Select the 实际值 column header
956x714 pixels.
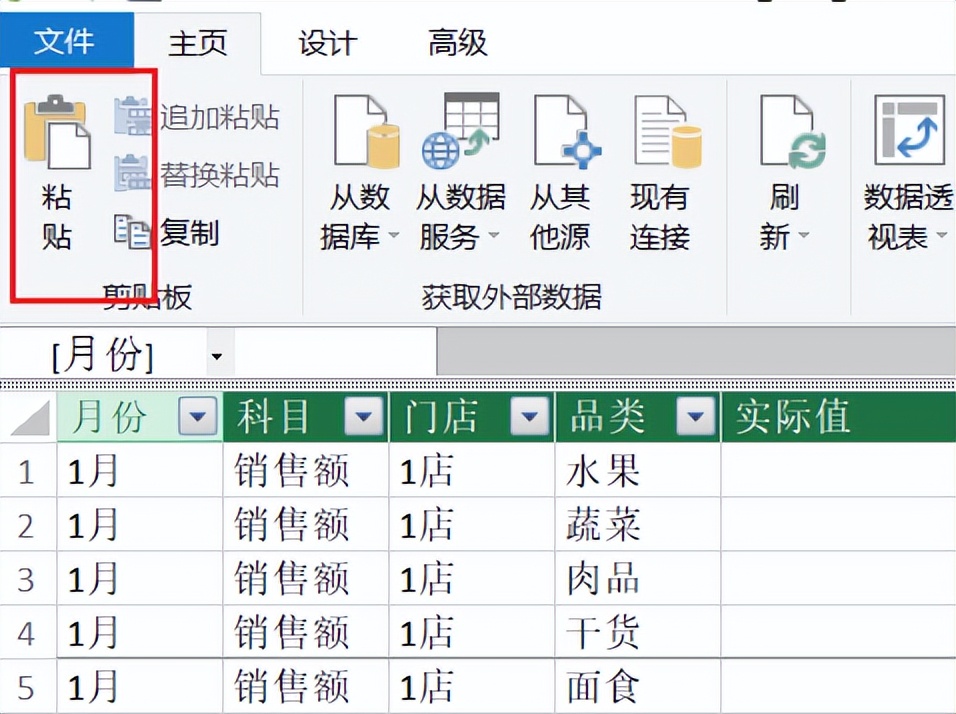[x=838, y=416]
